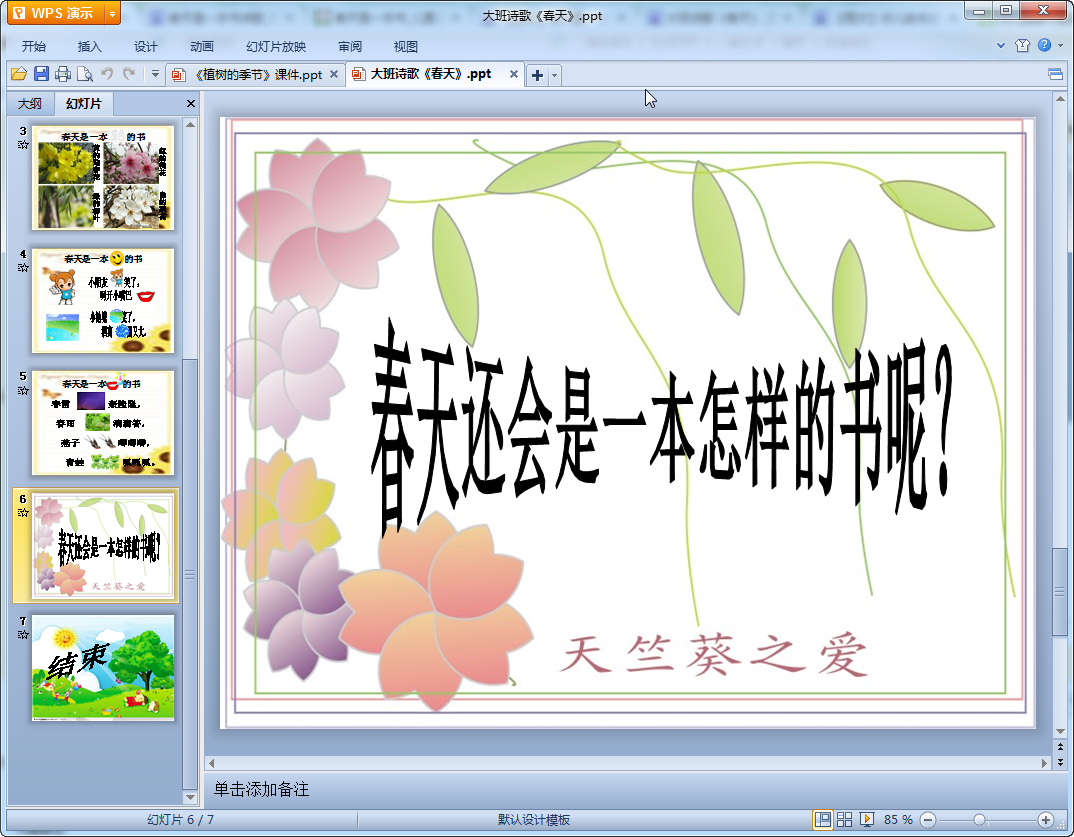Expand the WPS 演示 application menu arrow

[111, 14]
